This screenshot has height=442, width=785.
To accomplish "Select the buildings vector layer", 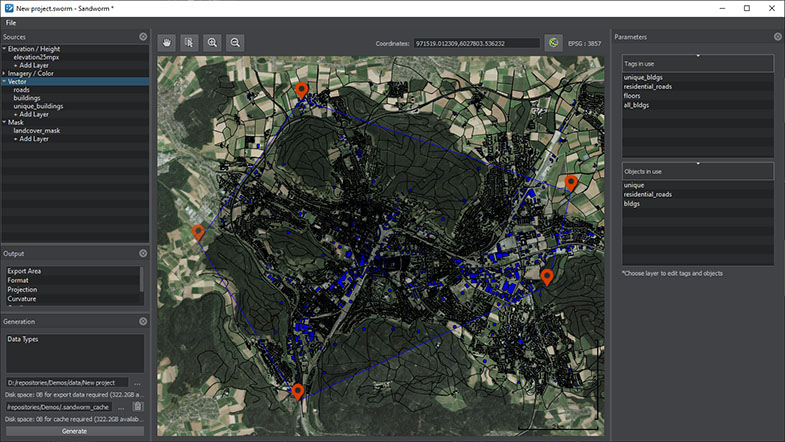I will click(27, 98).
